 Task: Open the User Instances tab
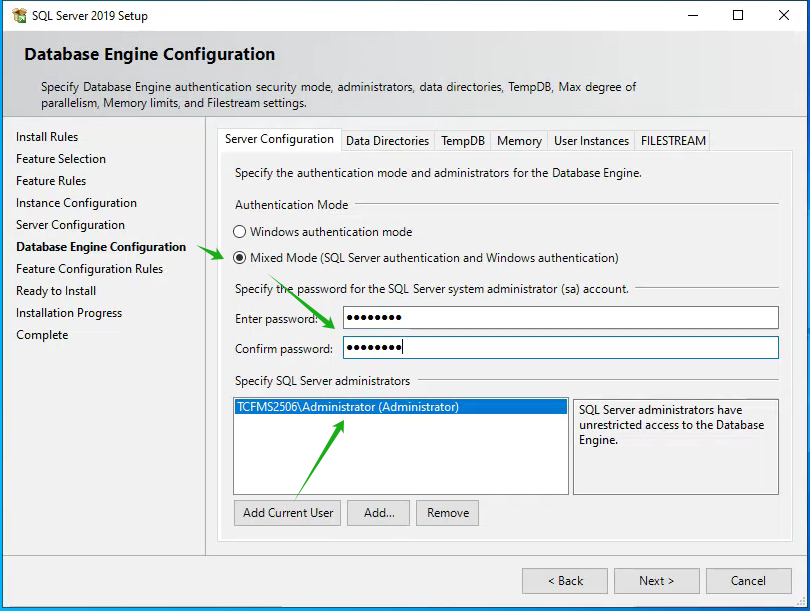point(591,140)
